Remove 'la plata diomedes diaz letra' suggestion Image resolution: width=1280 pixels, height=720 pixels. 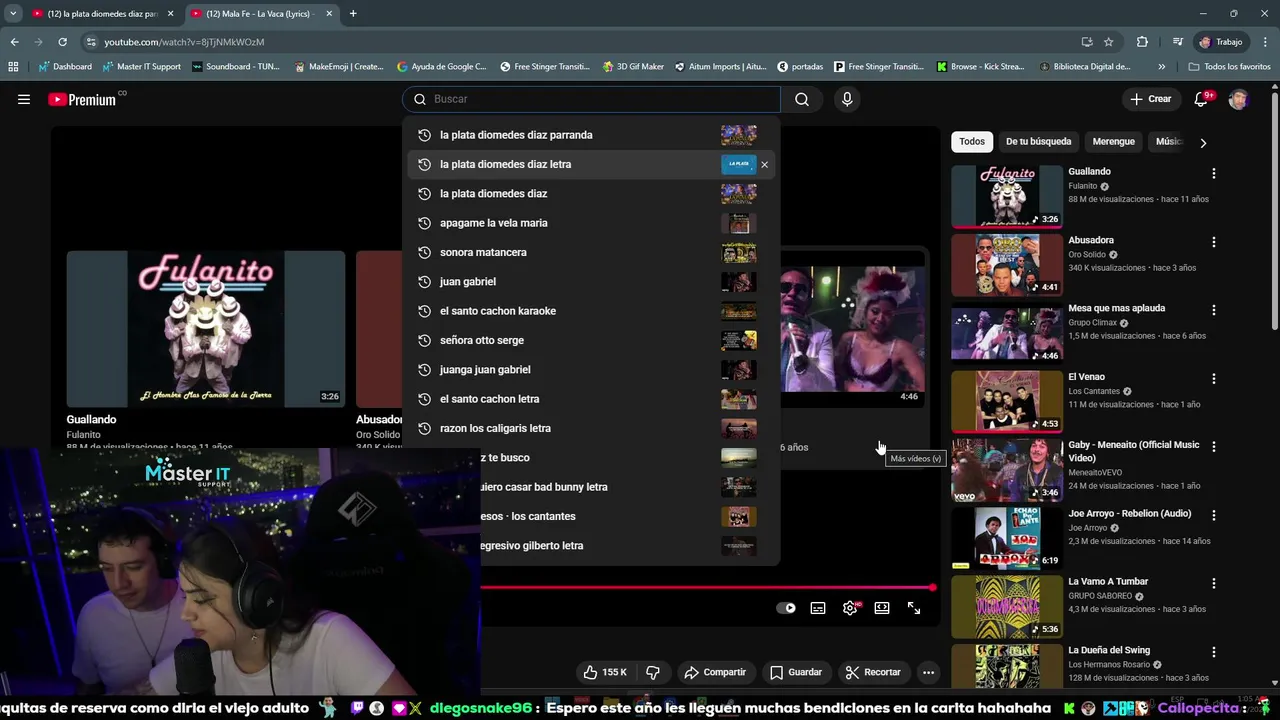(764, 164)
